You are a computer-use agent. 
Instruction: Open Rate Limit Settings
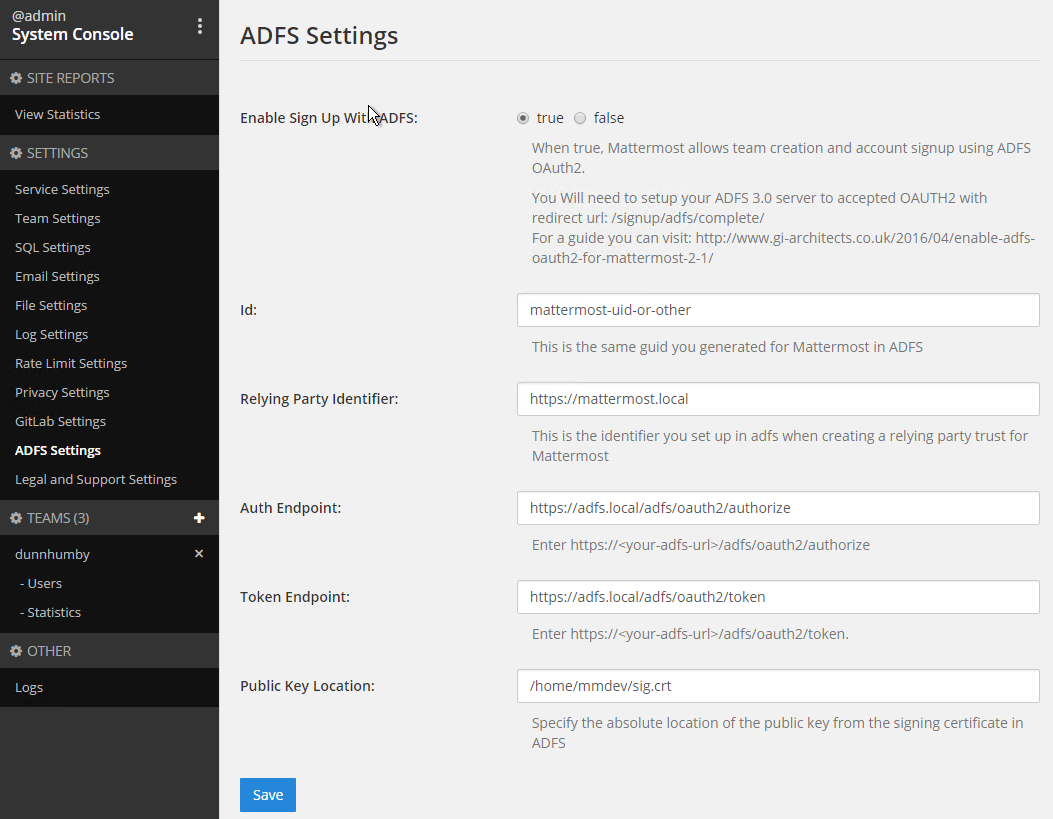click(71, 363)
